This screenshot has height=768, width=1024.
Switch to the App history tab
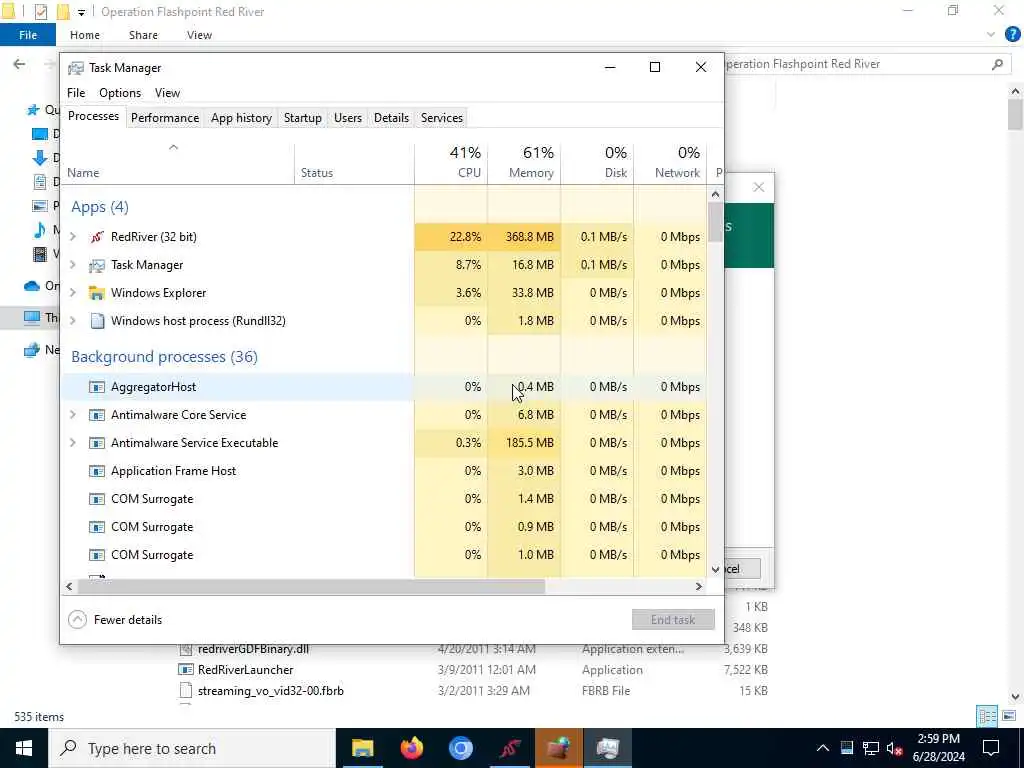[241, 118]
